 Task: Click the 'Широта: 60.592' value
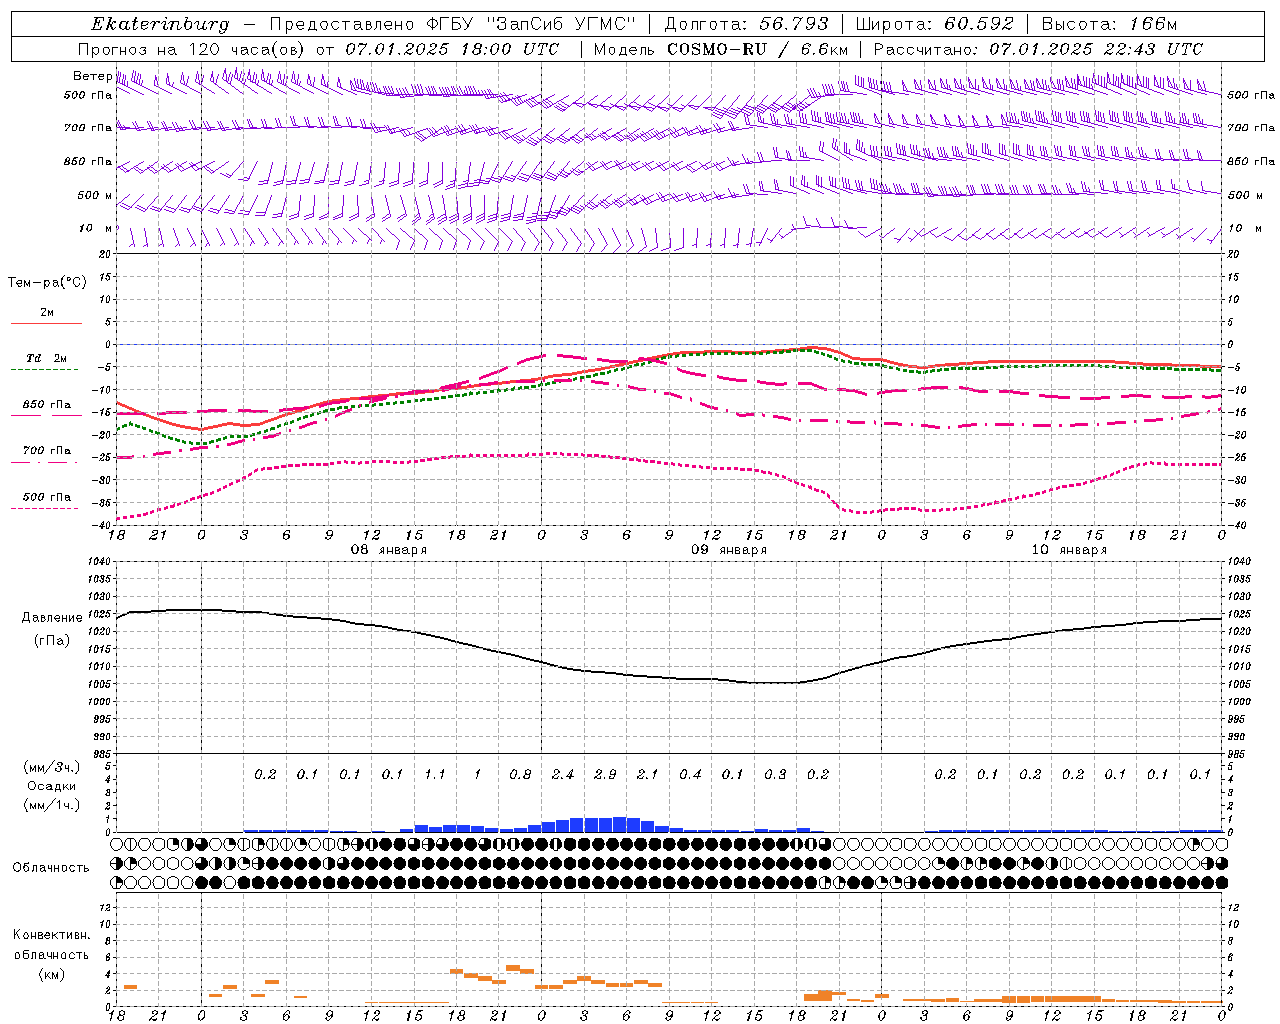(x=934, y=24)
